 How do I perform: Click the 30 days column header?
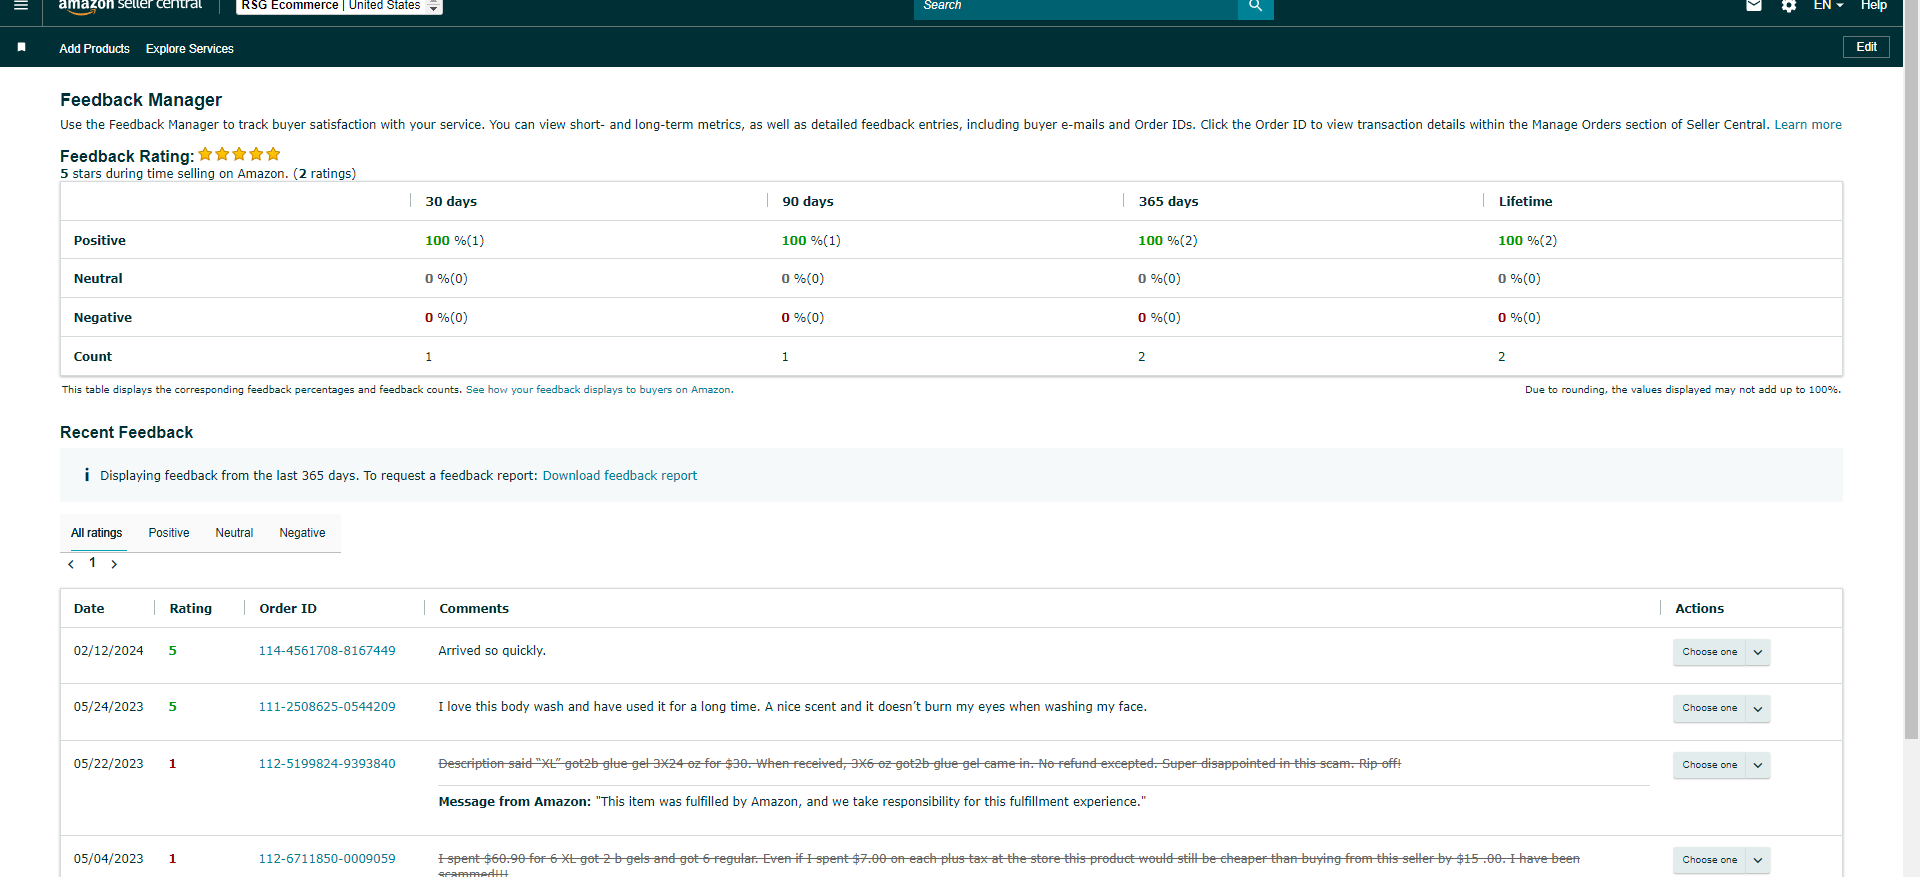click(451, 202)
